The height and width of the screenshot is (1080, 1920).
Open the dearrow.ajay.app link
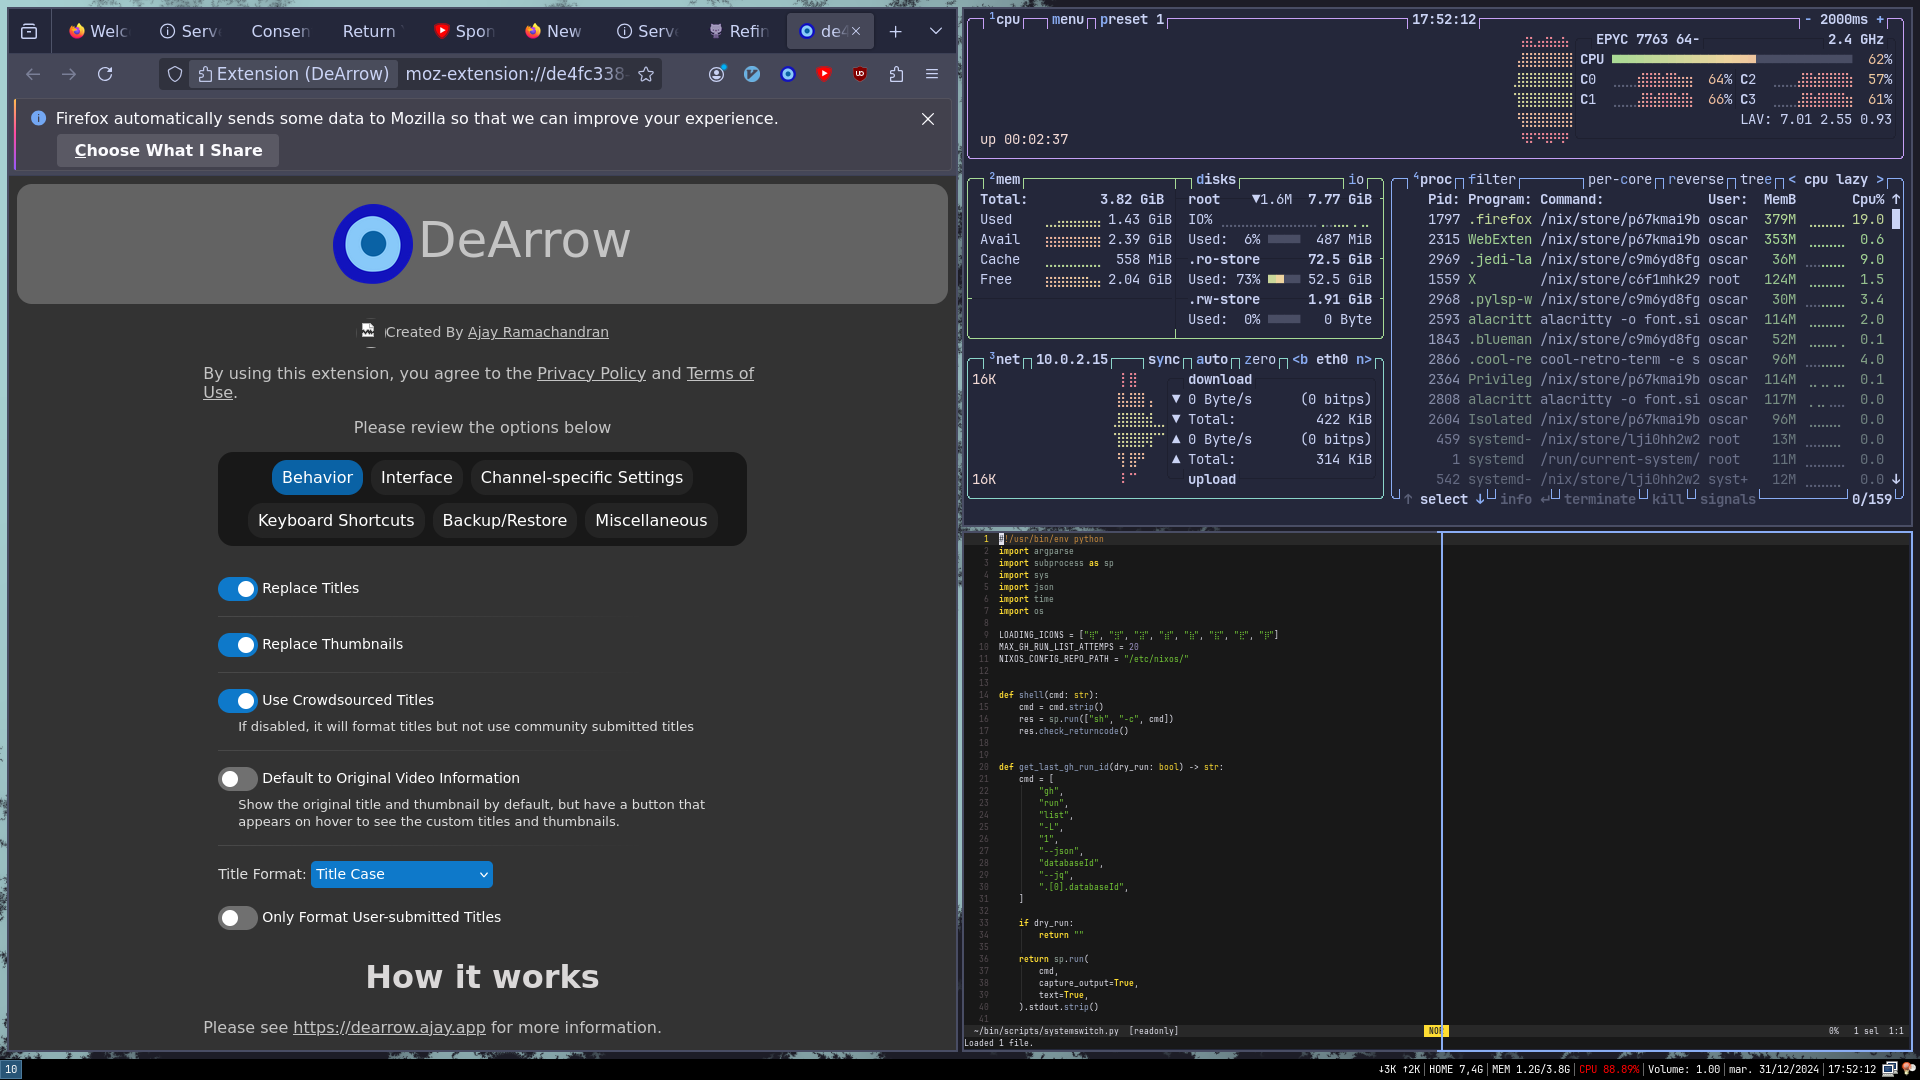point(389,1028)
